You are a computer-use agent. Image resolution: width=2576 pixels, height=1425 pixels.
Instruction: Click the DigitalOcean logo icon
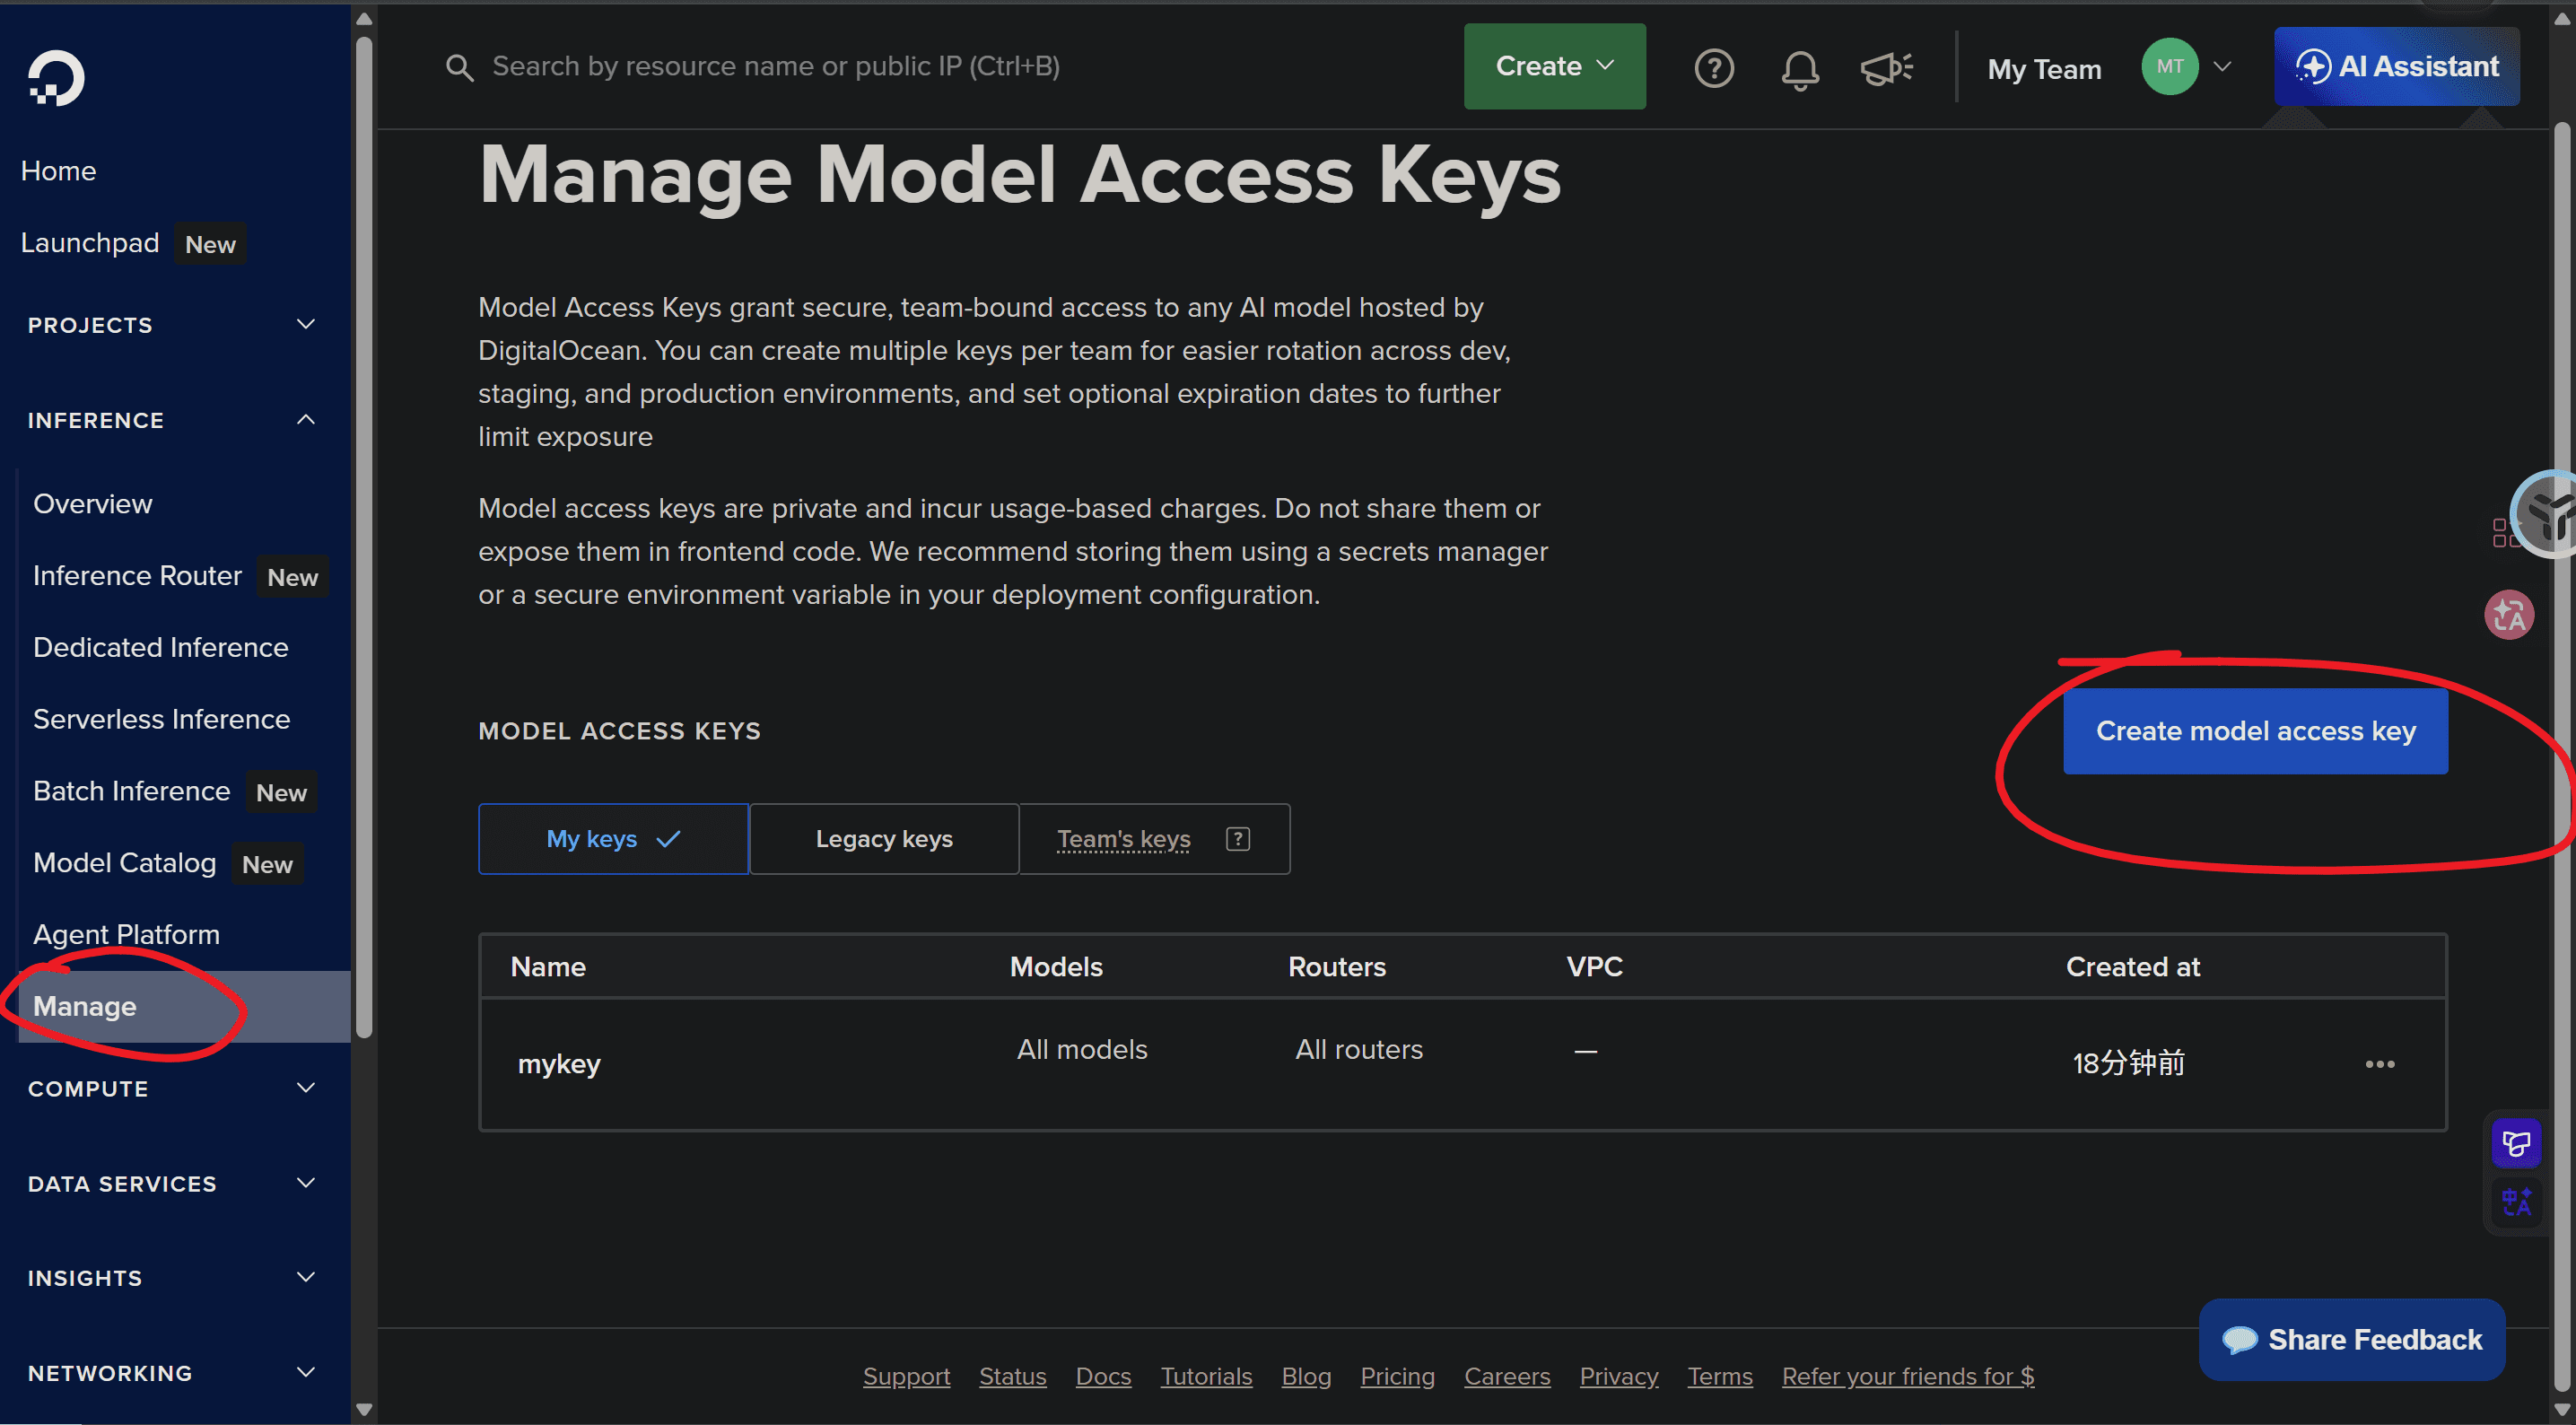[x=56, y=78]
